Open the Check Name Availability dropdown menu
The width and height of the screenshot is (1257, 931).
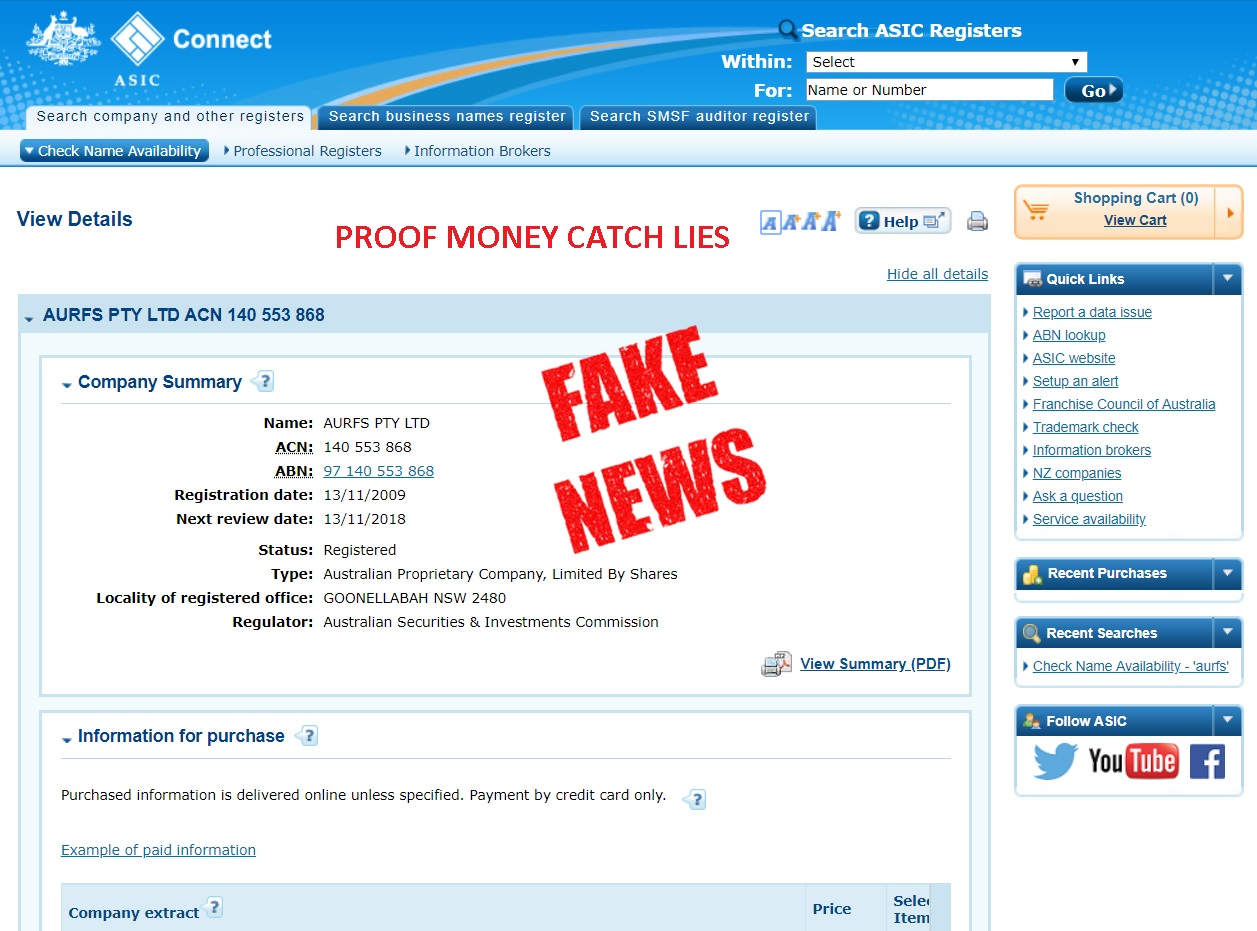[114, 151]
